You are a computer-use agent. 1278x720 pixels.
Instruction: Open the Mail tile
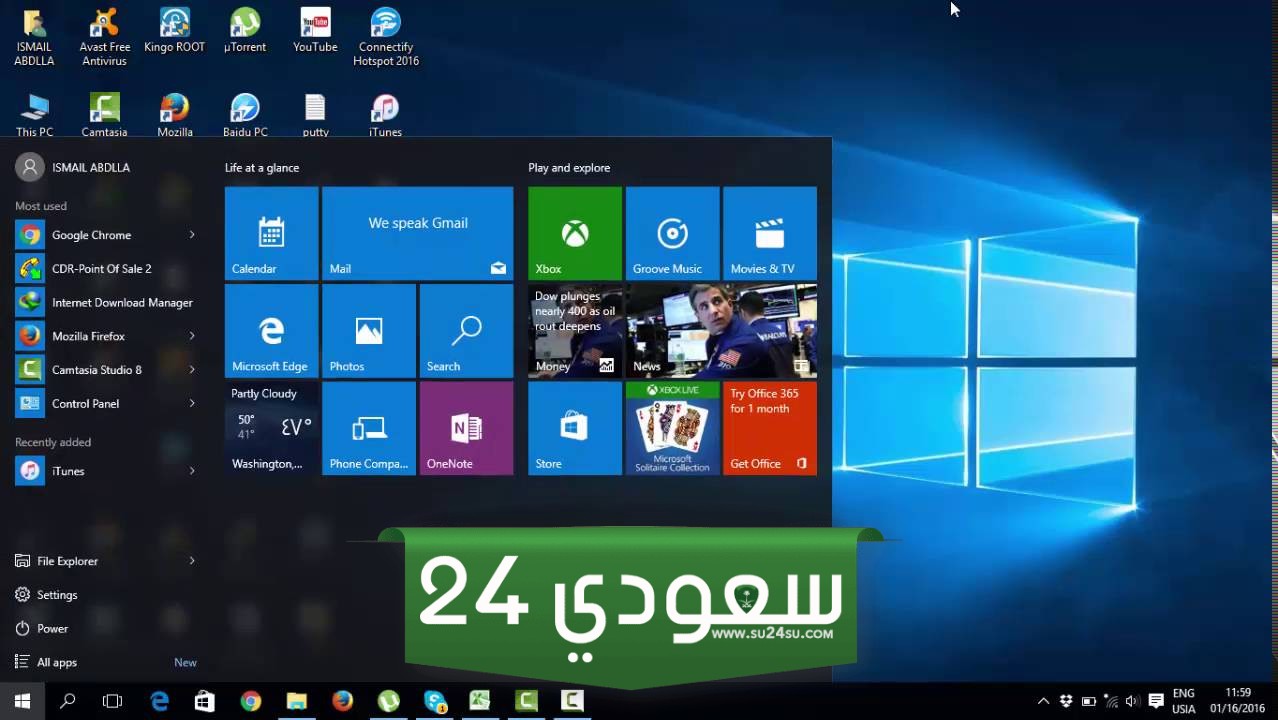coord(417,233)
